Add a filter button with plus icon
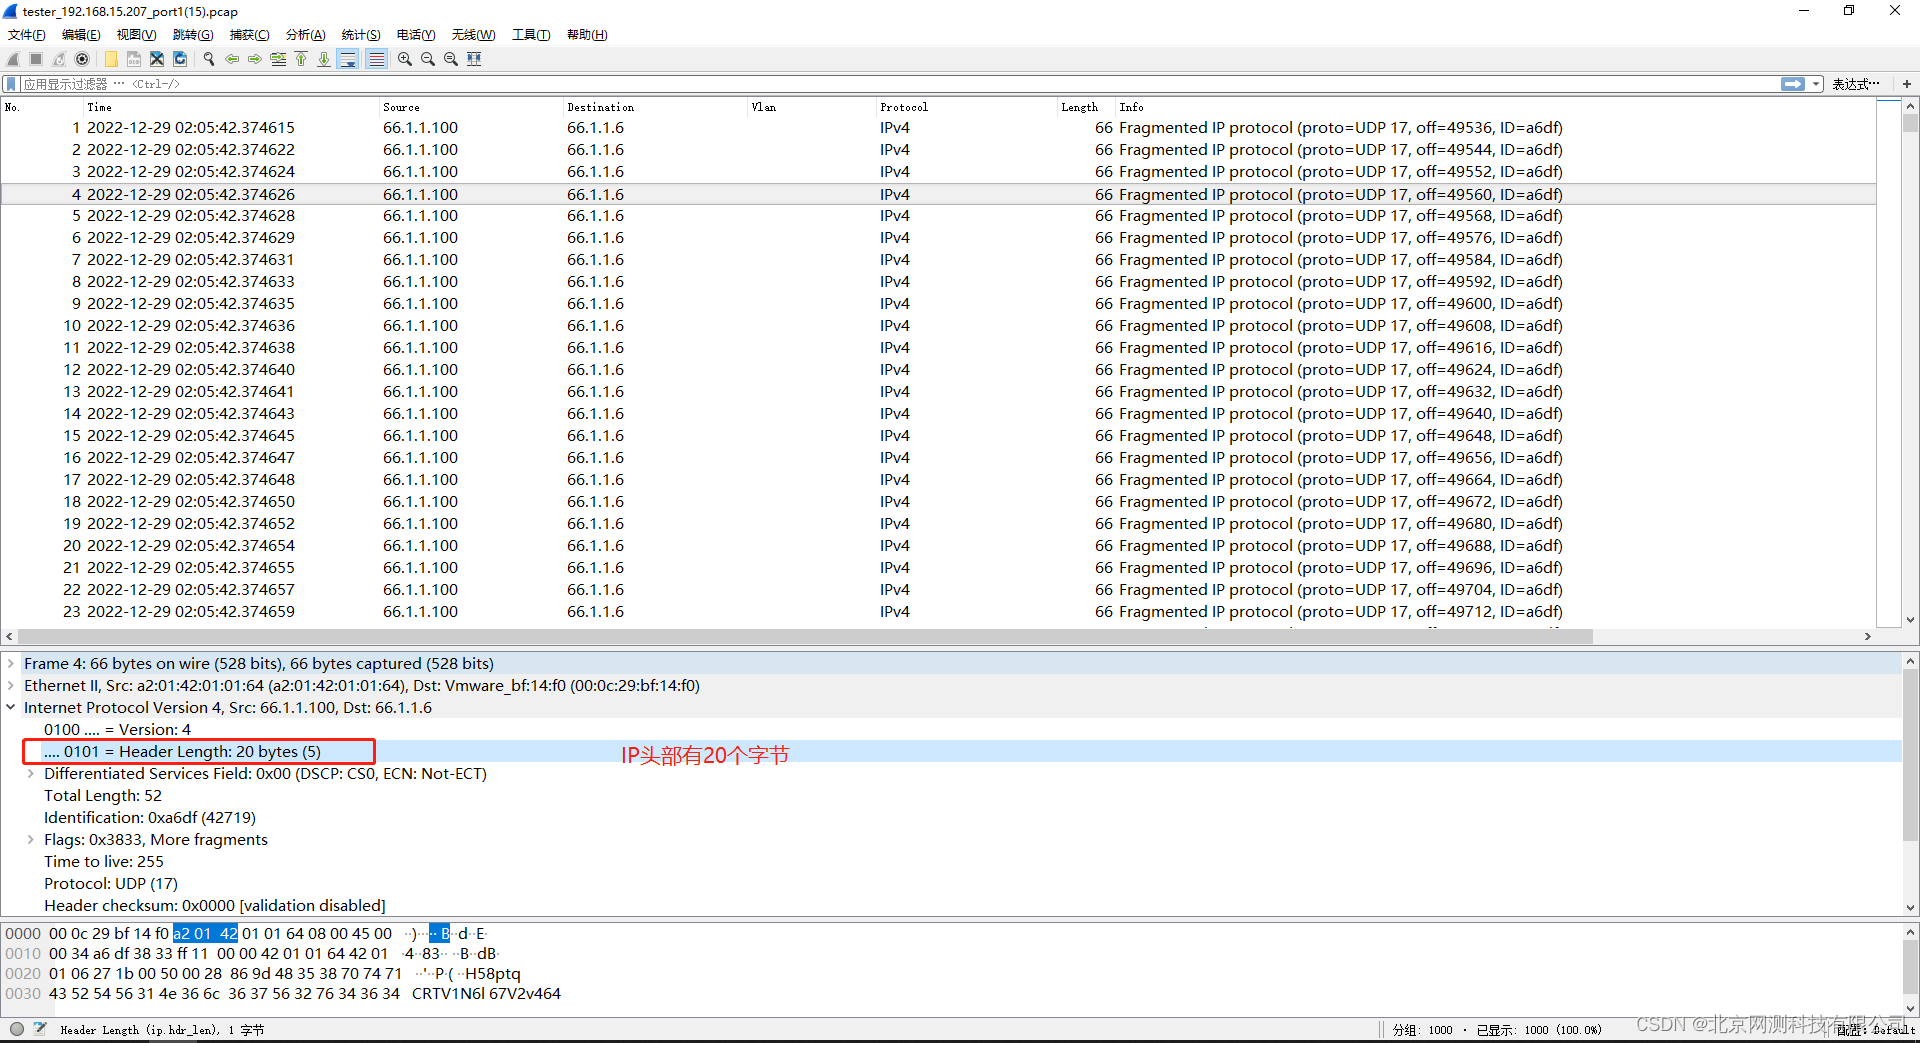This screenshot has width=1920, height=1043. point(1907,84)
